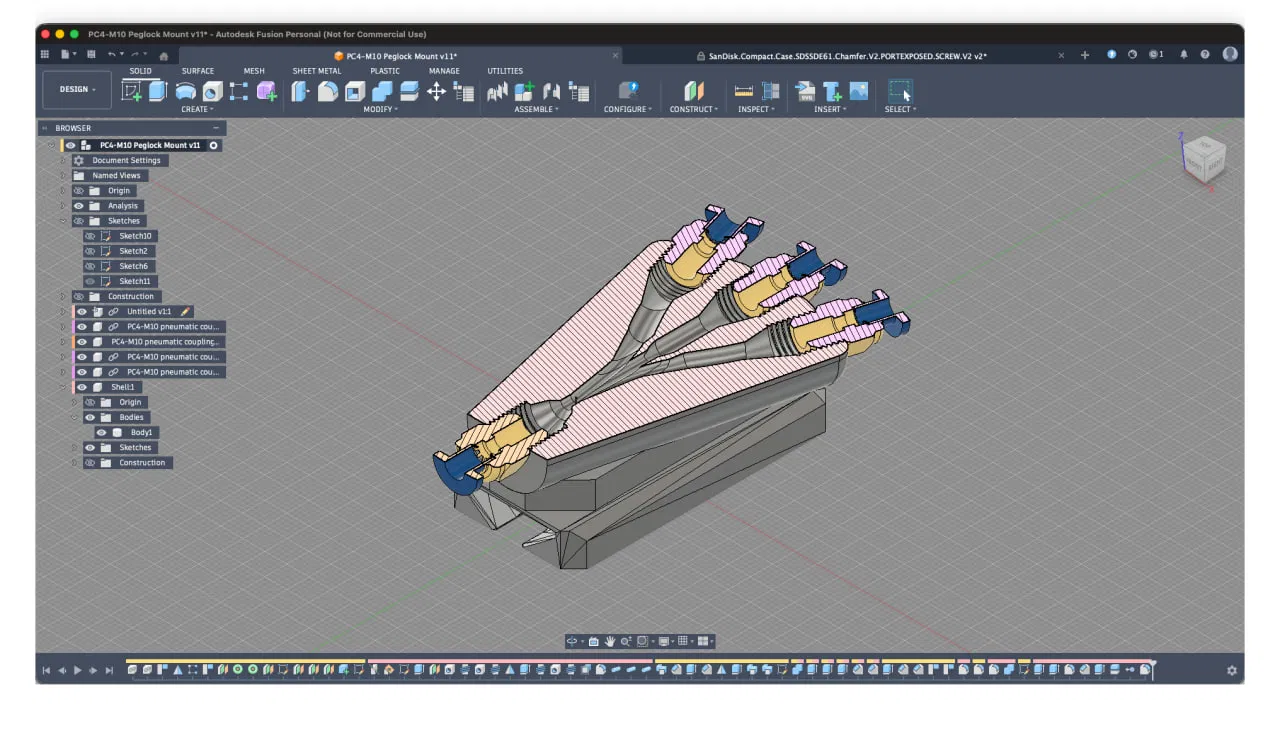
Task: Click the Create Form purple icon
Action: pyautogui.click(x=266, y=91)
